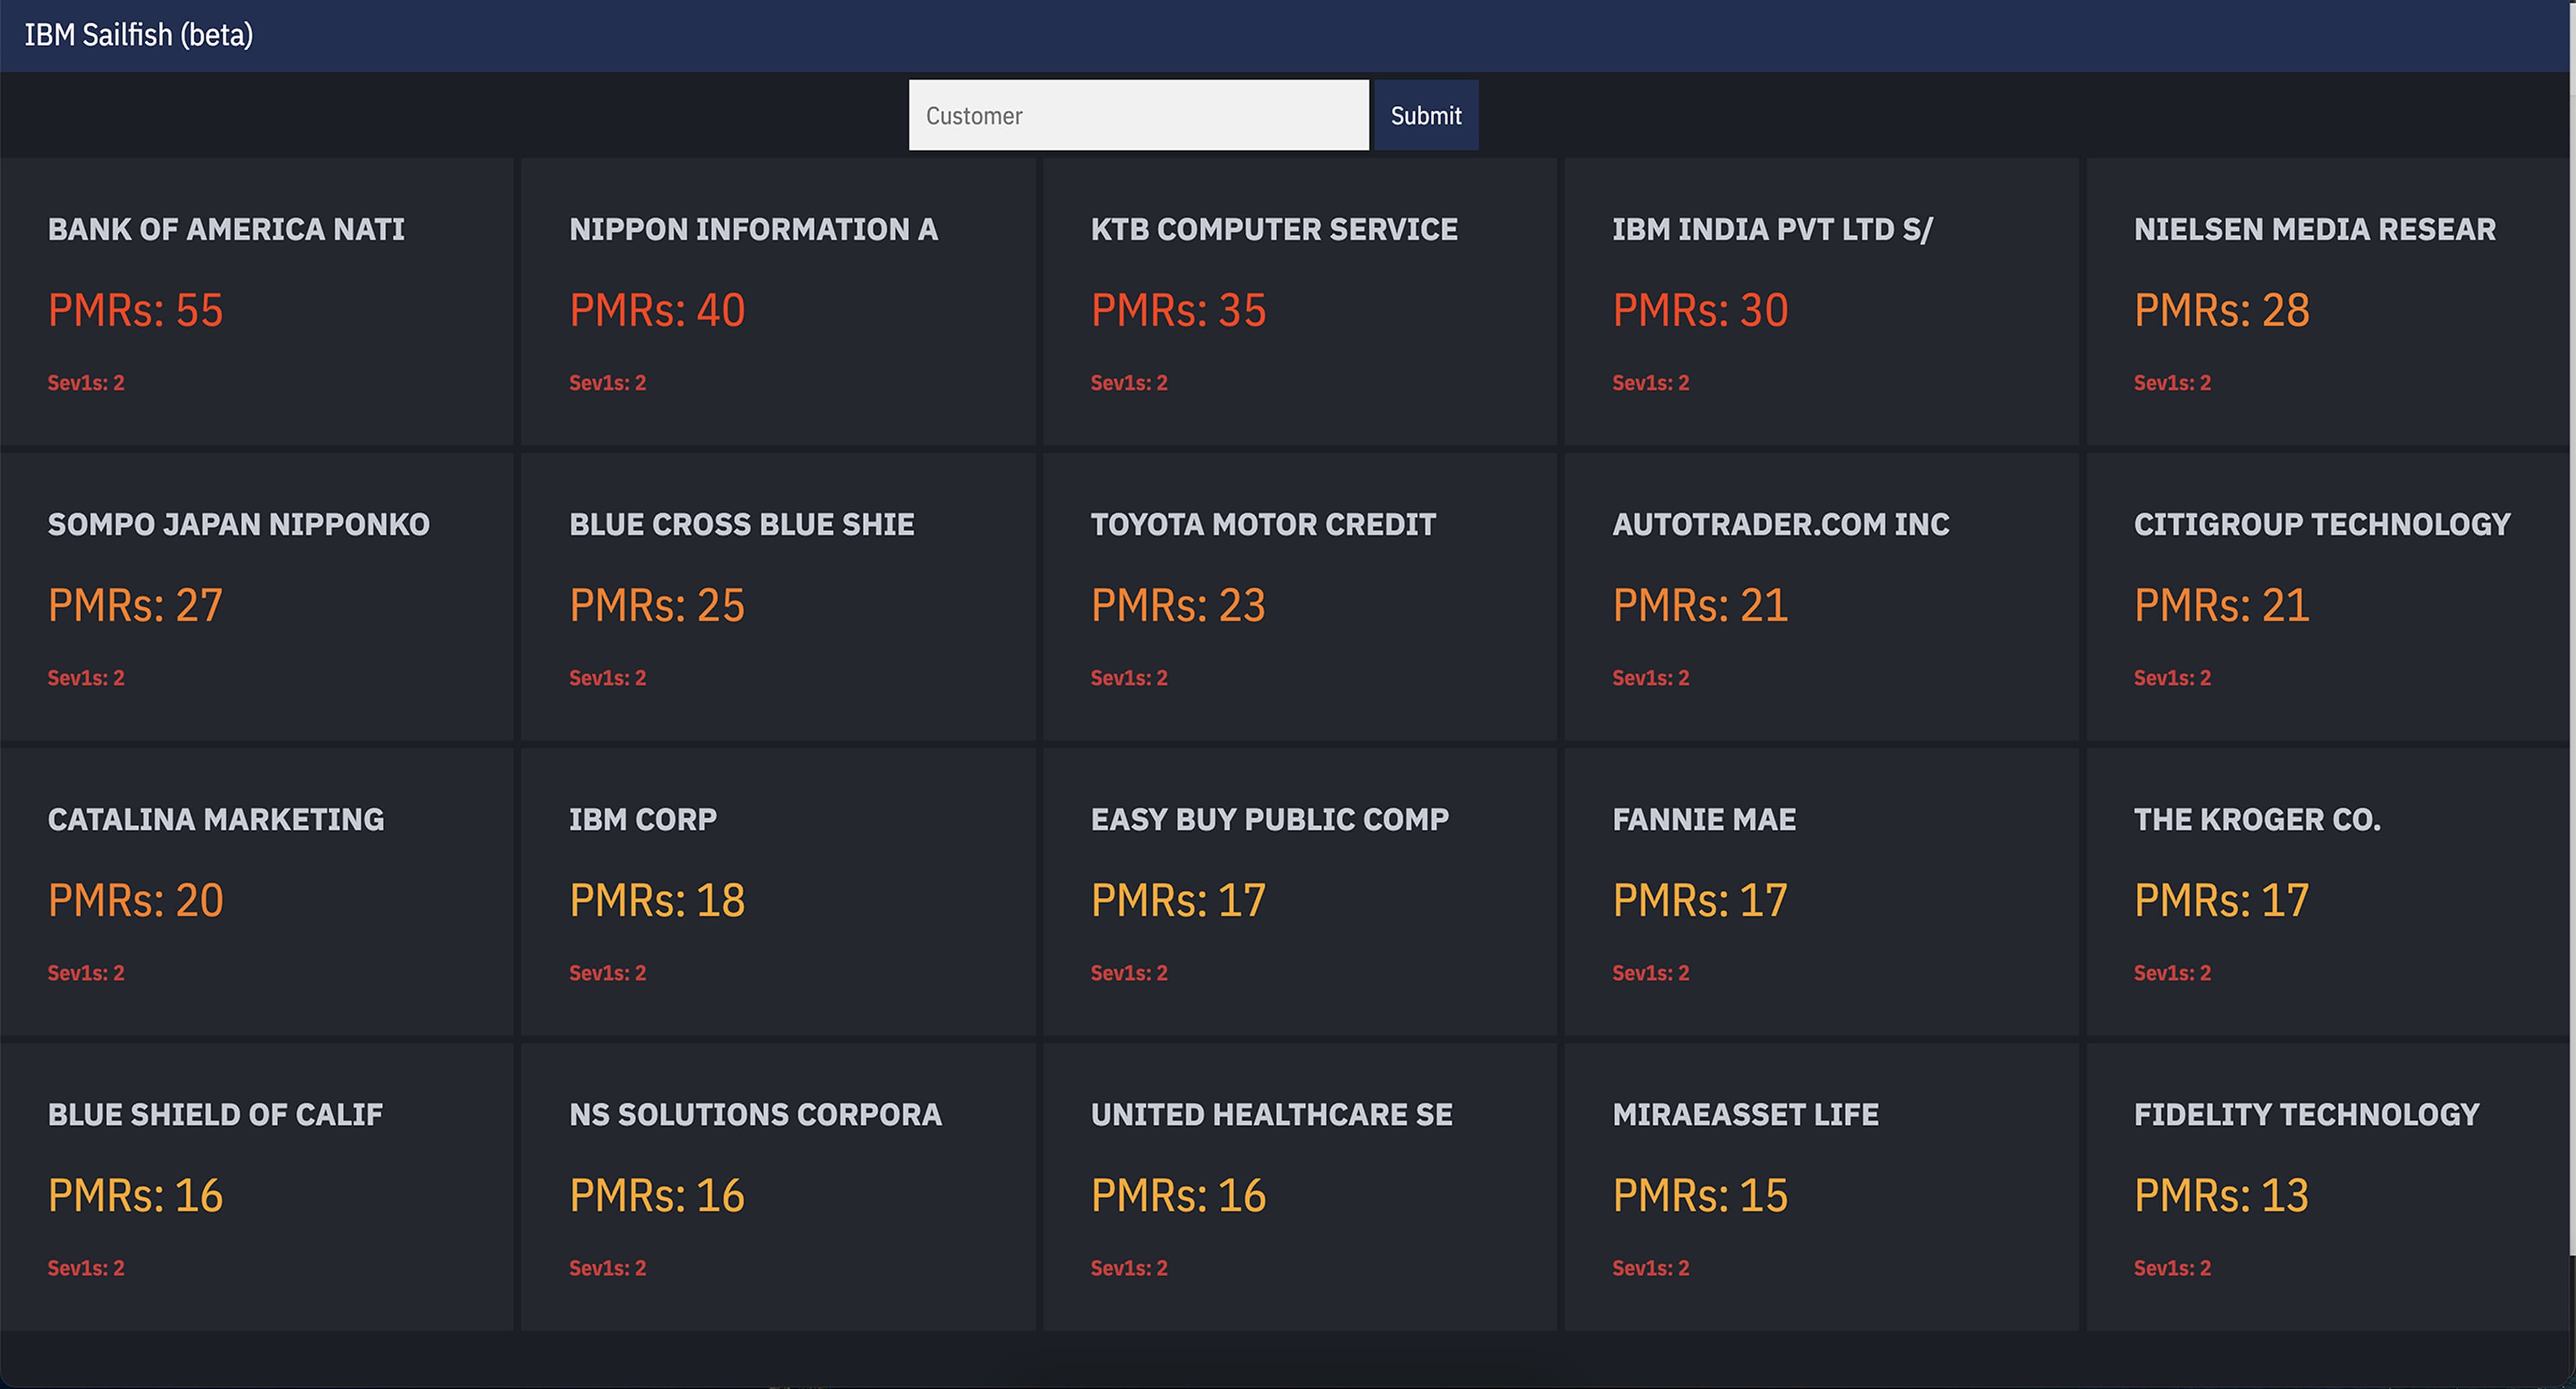Click the Customer search input field
This screenshot has width=2576, height=1389.
1138,115
